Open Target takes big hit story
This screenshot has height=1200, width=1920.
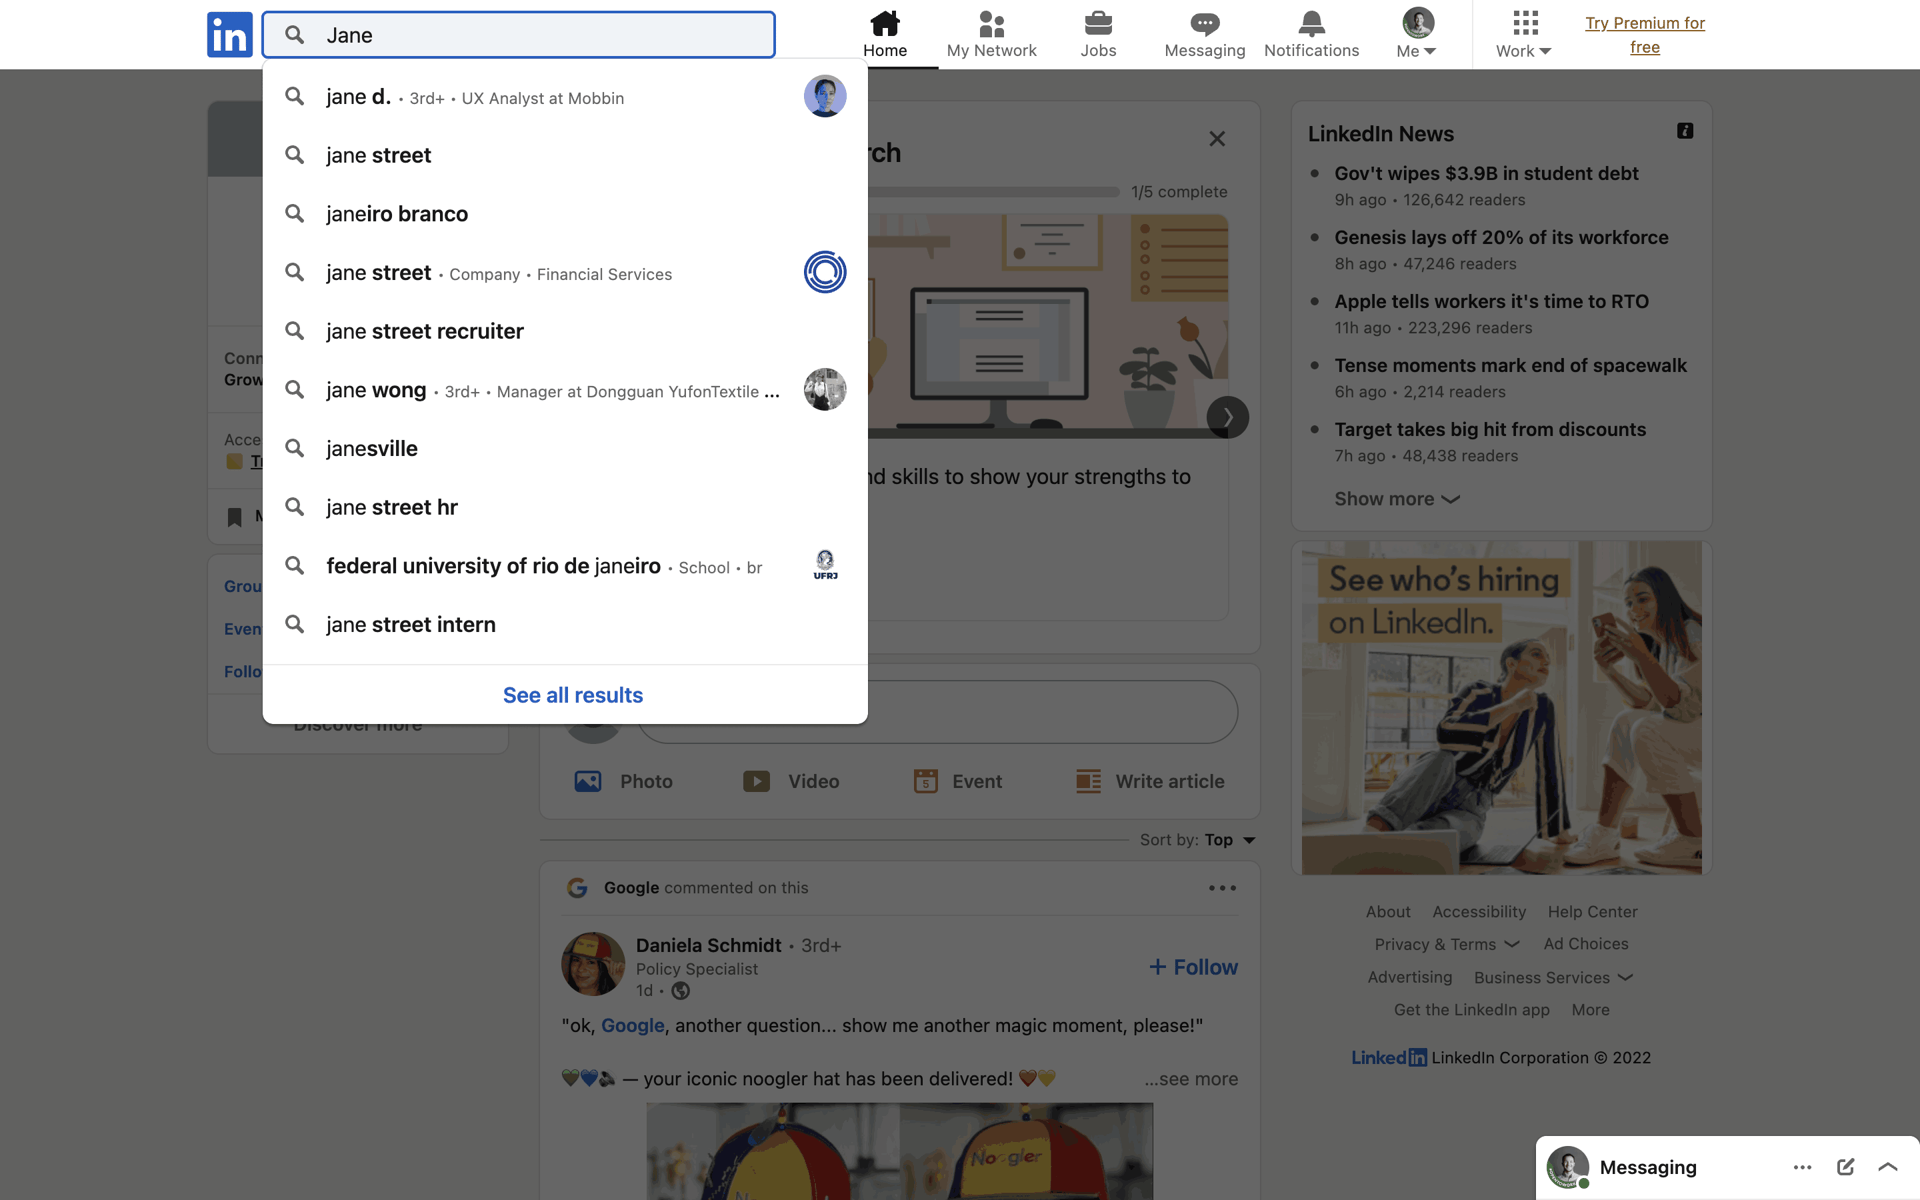1490,429
